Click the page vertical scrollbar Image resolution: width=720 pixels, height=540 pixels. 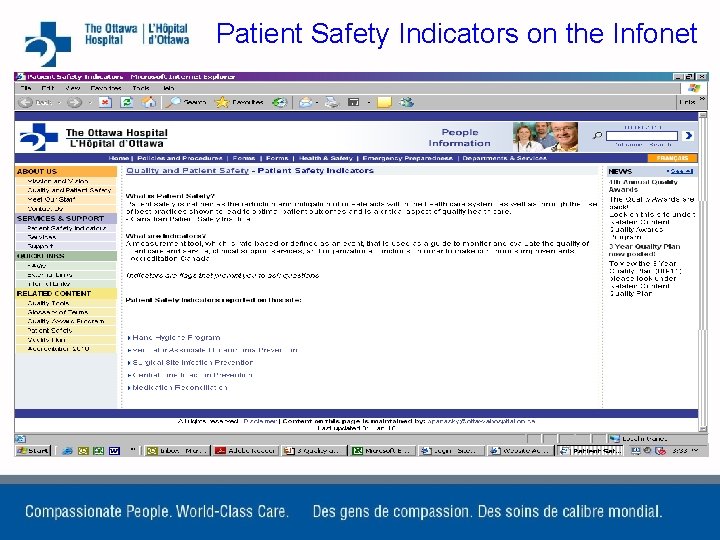703,271
